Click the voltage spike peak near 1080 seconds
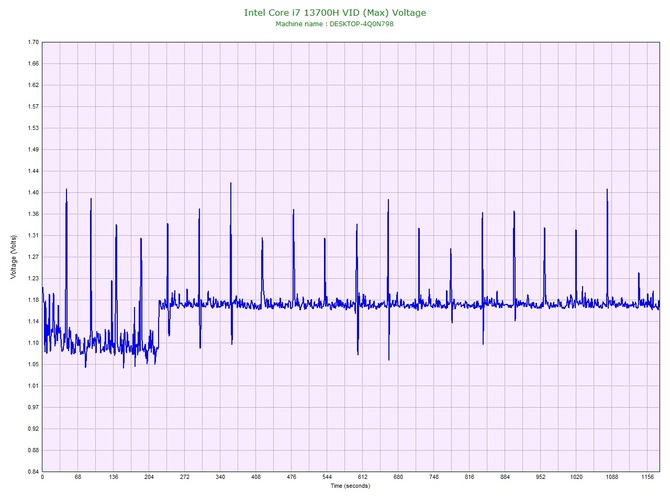This screenshot has height=503, width=670. click(x=607, y=190)
